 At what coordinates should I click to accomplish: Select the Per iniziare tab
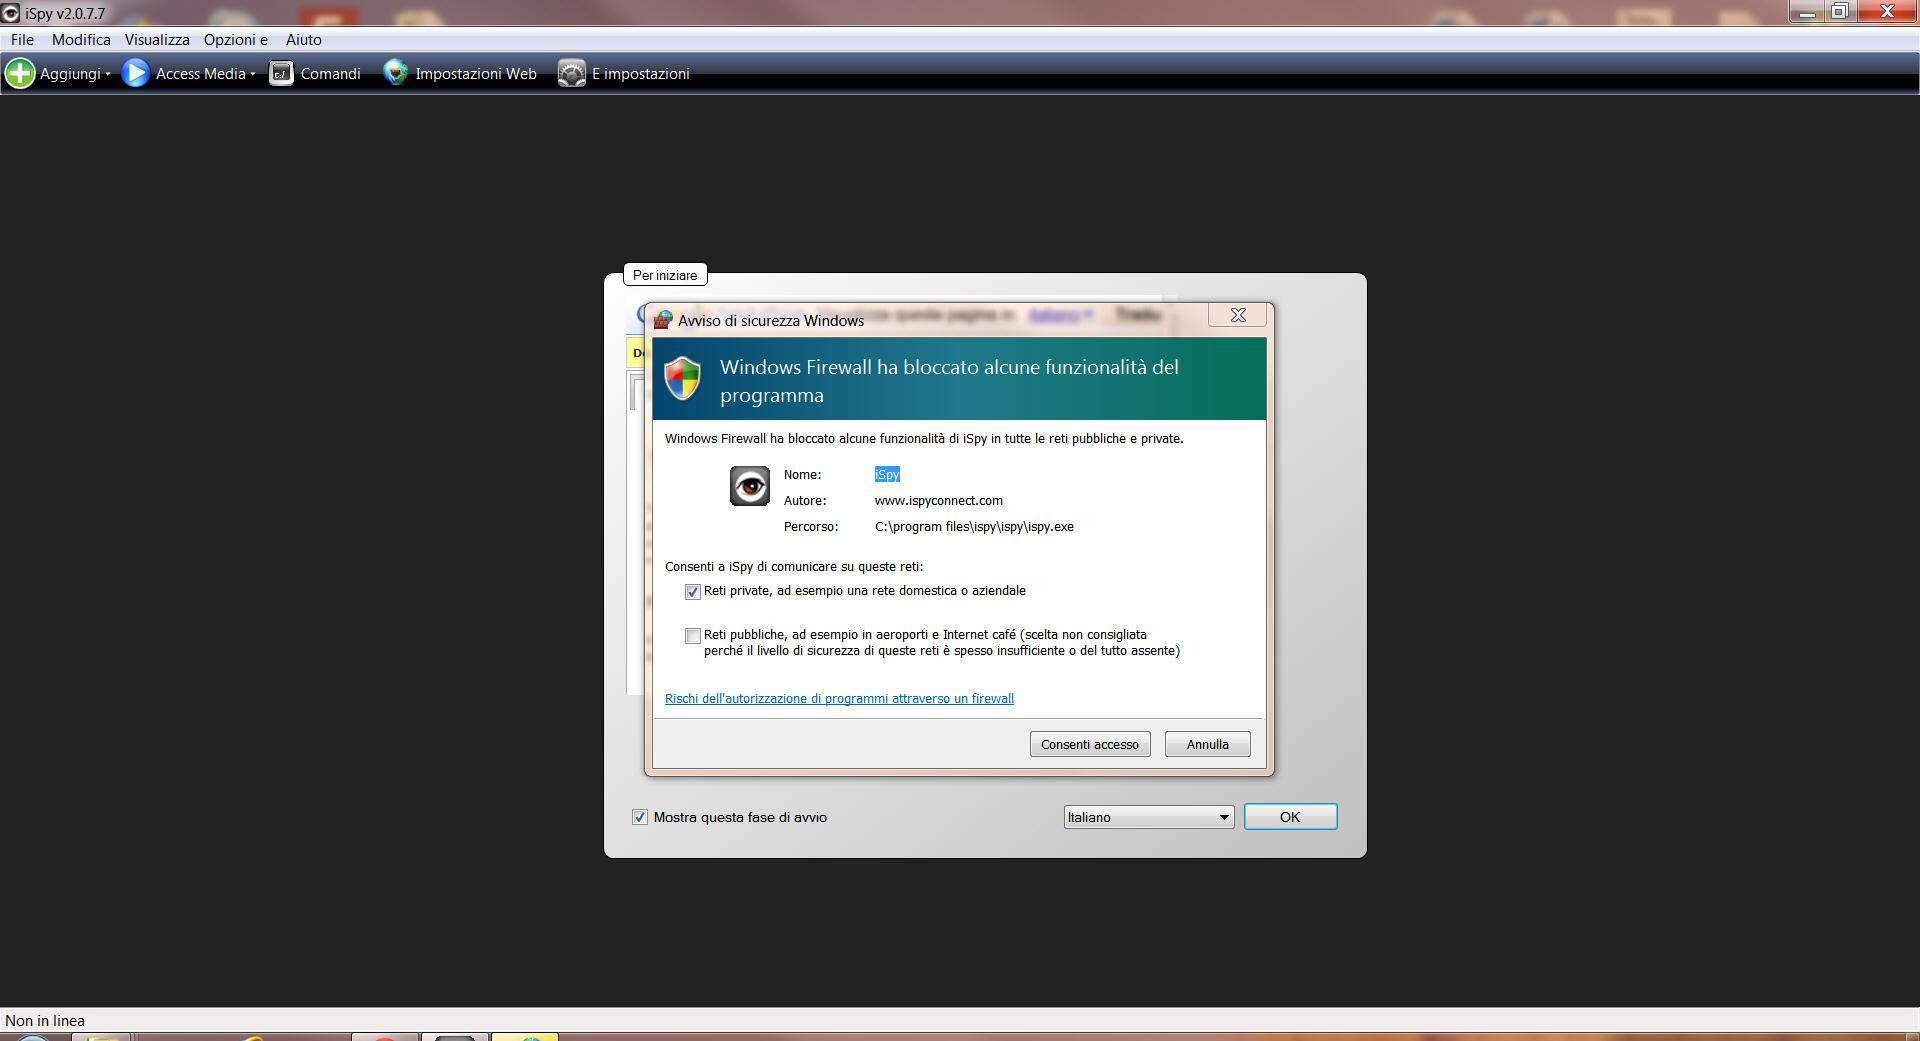pos(665,275)
